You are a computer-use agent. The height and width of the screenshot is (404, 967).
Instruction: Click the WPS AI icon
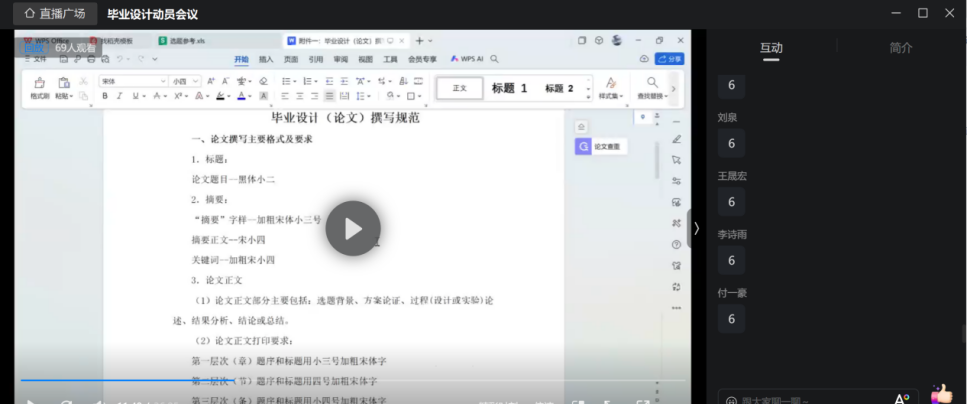[467, 59]
